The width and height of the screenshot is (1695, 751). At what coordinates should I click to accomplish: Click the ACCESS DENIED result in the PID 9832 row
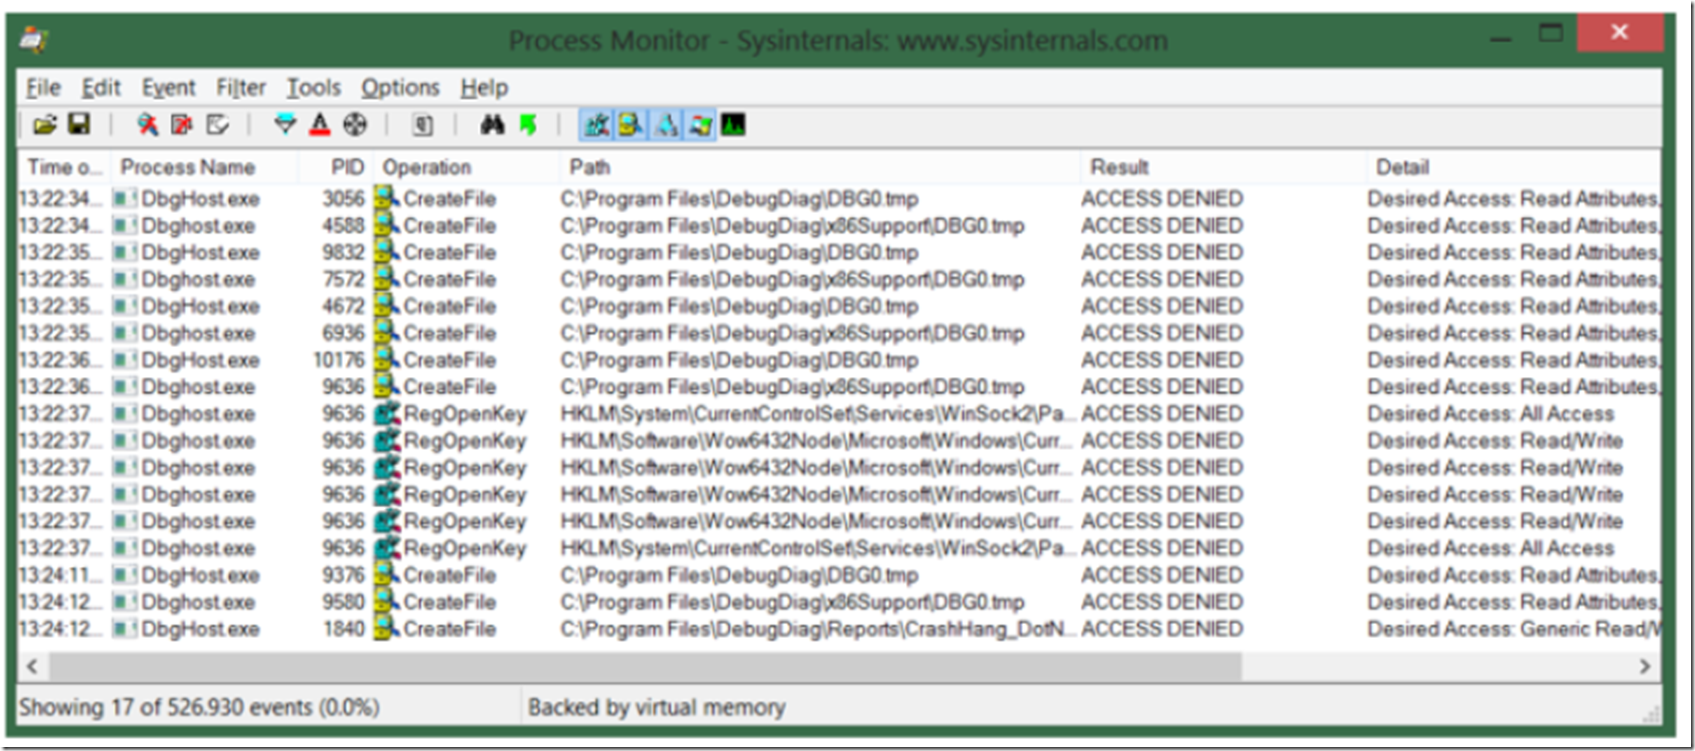(x=1162, y=253)
